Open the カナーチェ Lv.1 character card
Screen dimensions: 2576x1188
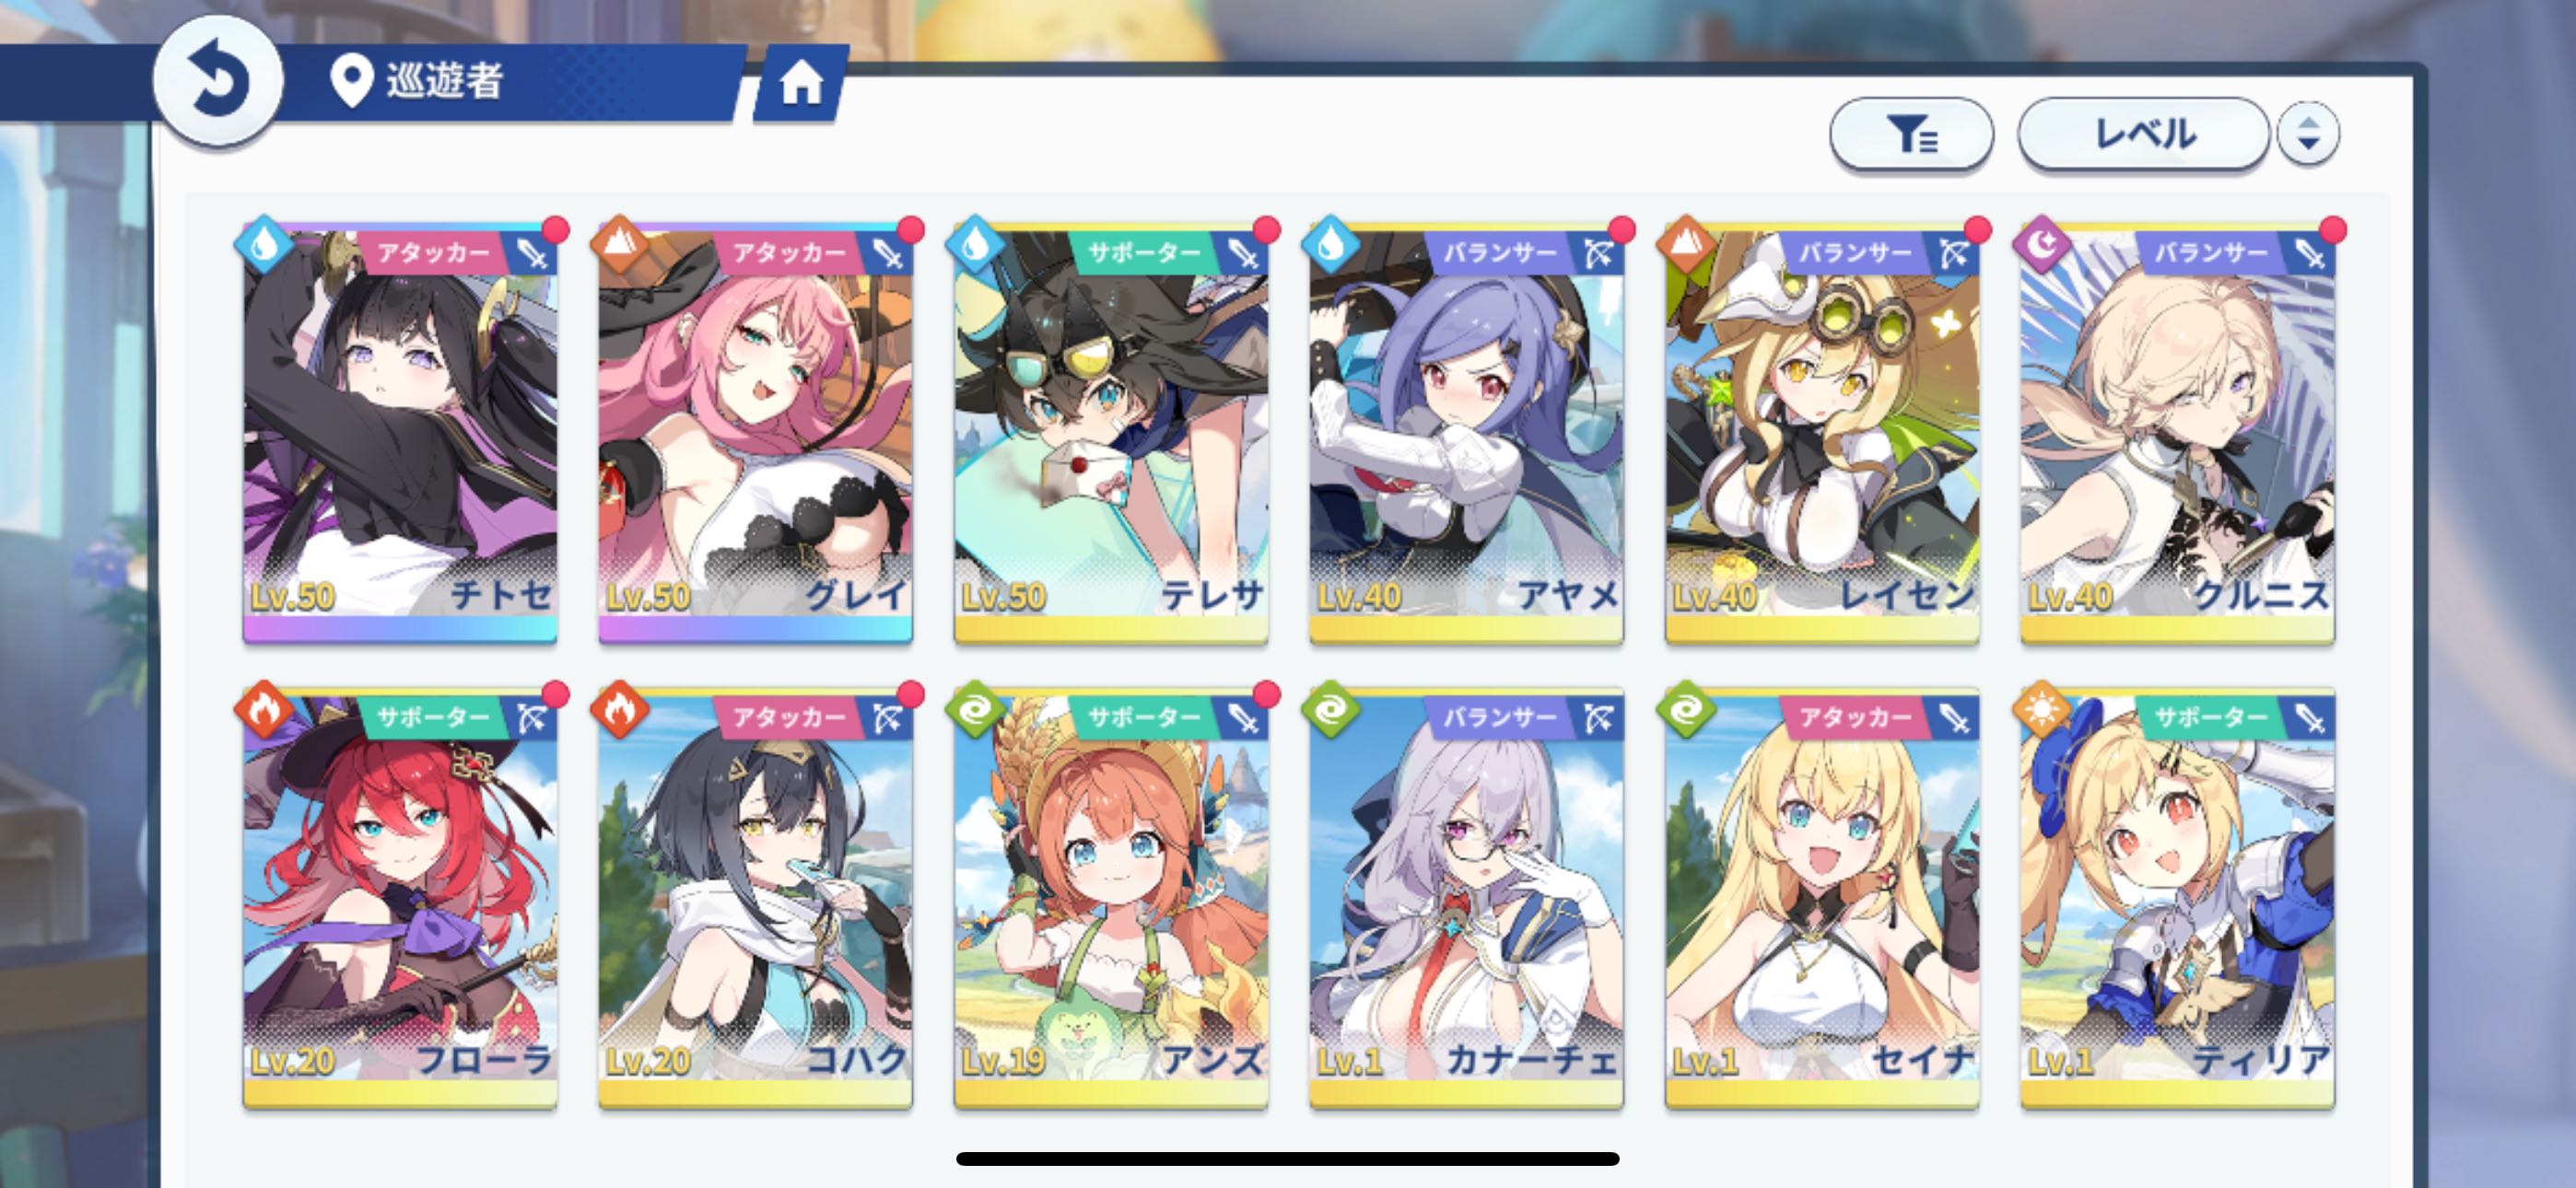point(1466,898)
